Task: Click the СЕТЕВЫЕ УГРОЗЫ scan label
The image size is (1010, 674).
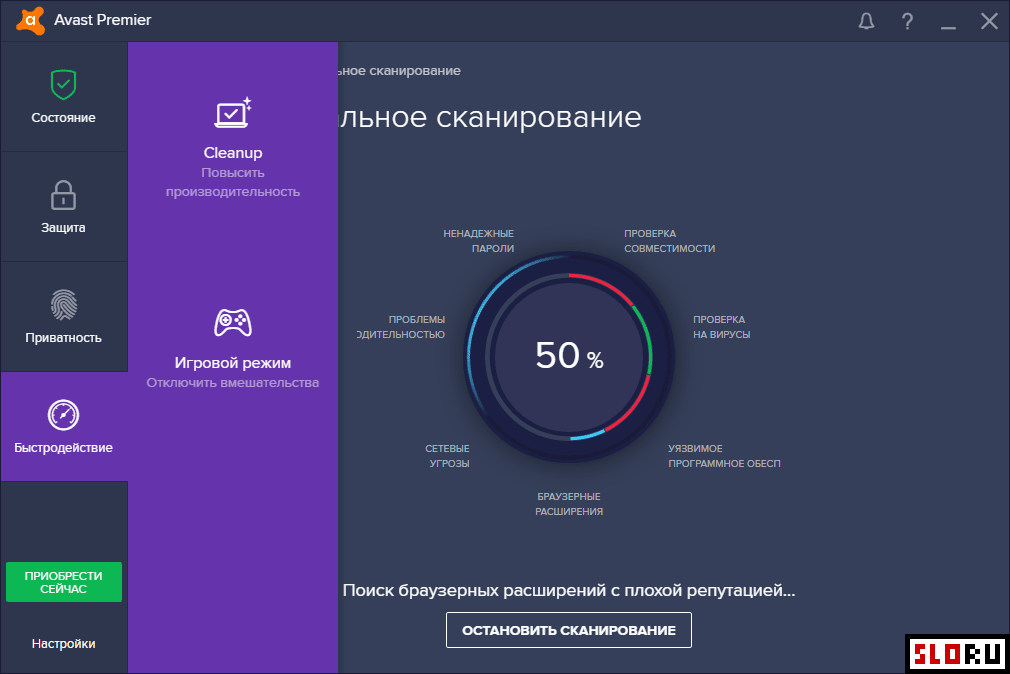Action: [x=447, y=456]
